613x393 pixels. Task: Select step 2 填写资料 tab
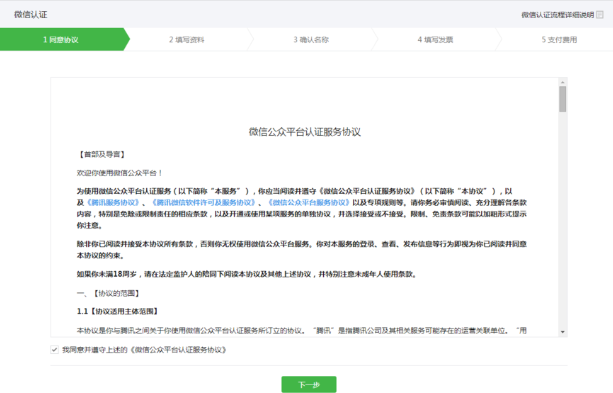point(187,39)
